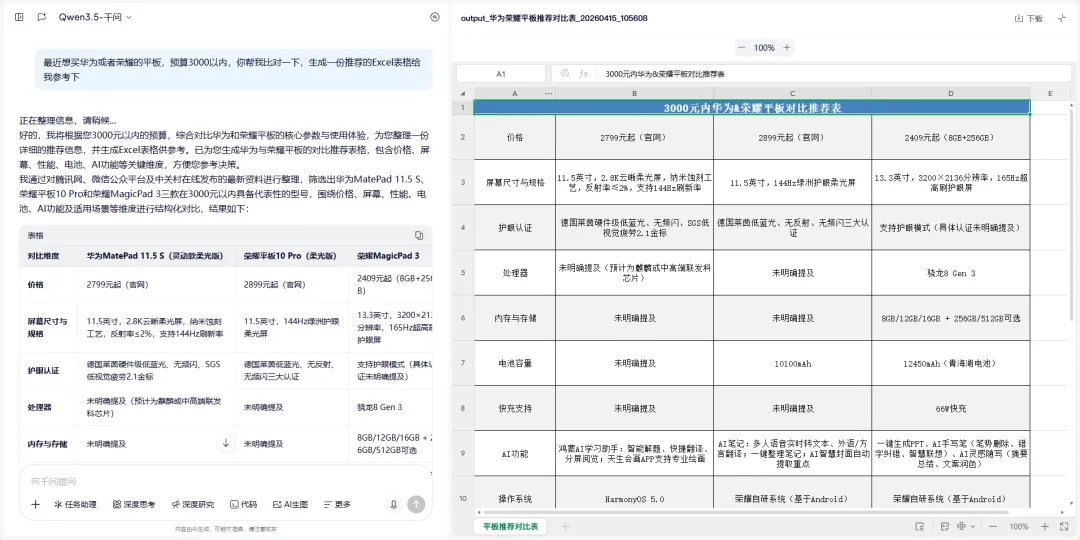Start a new chat with the bubble icon
The image size is (1080, 540).
[x=42, y=17]
